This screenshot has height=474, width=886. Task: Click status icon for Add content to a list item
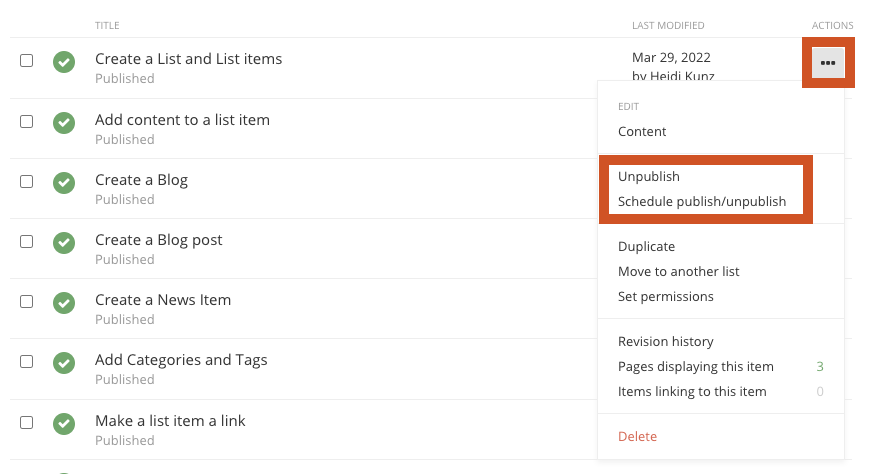pyautogui.click(x=64, y=122)
